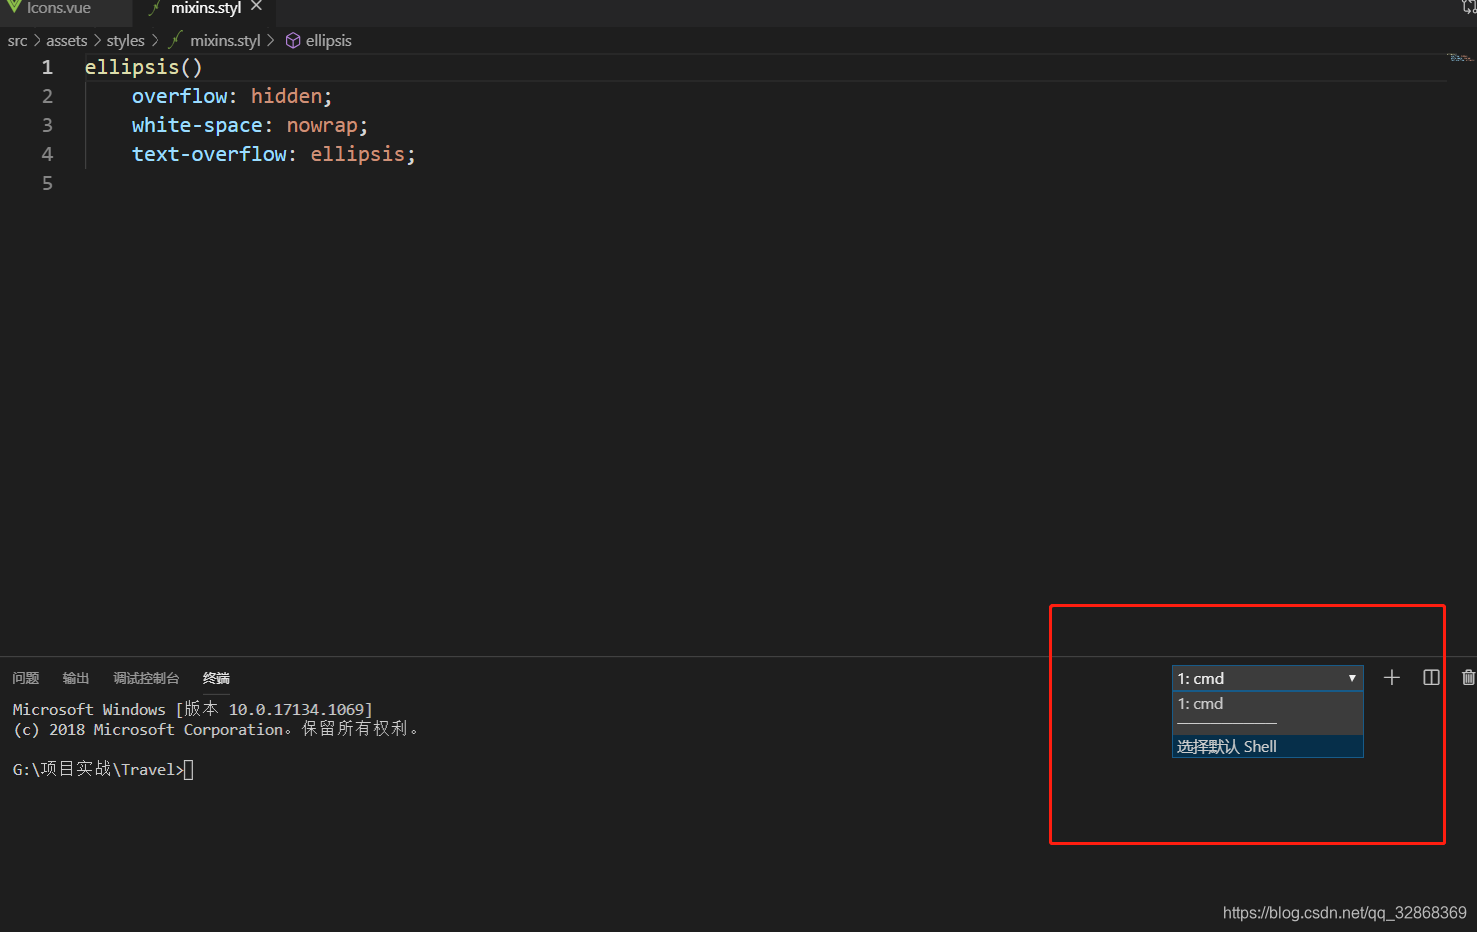
Task: Open the 调试控制台 panel tab
Action: [146, 678]
